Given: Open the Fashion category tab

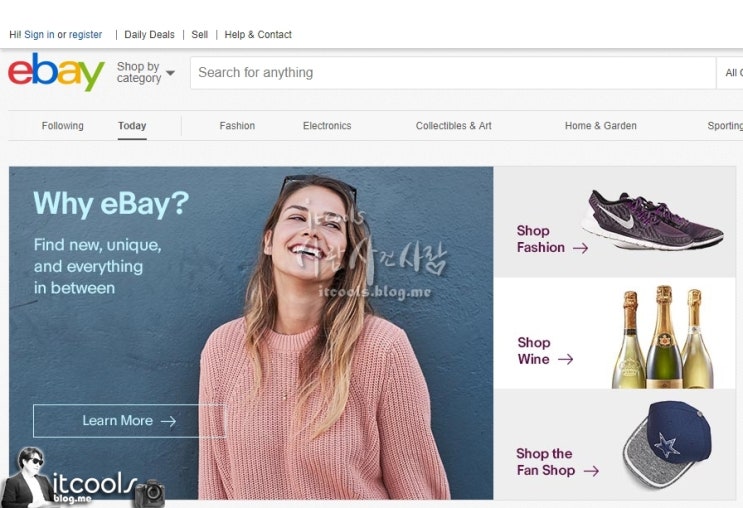Looking at the screenshot, I should click(237, 126).
